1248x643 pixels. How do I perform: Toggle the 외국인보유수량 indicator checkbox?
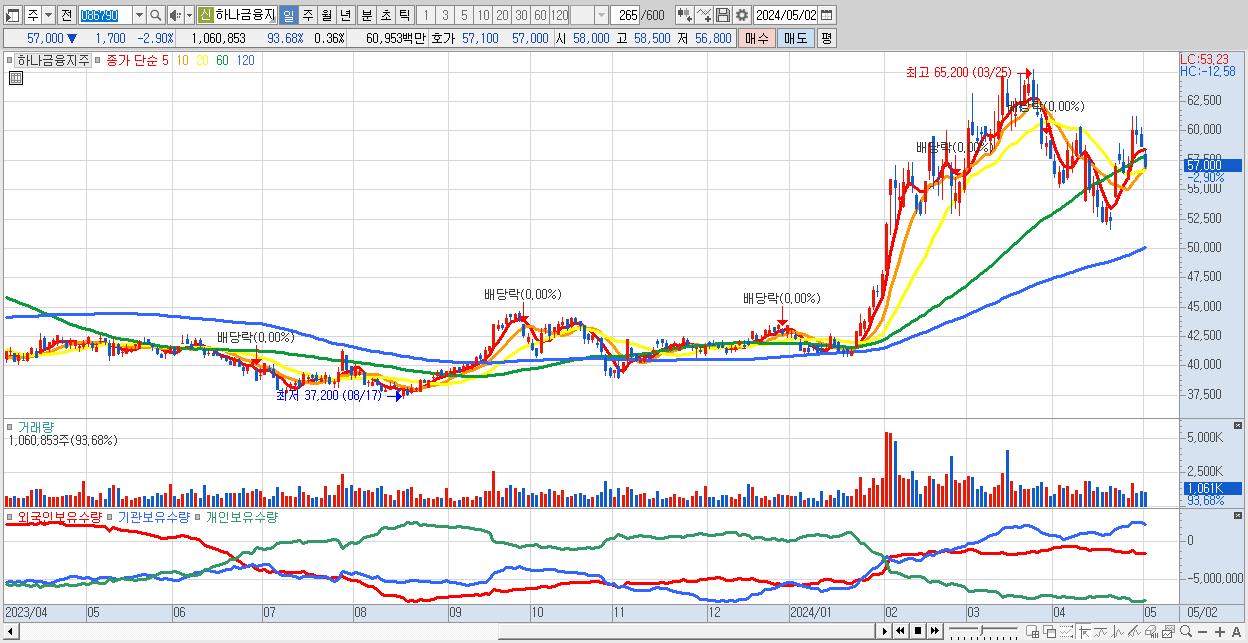10,517
